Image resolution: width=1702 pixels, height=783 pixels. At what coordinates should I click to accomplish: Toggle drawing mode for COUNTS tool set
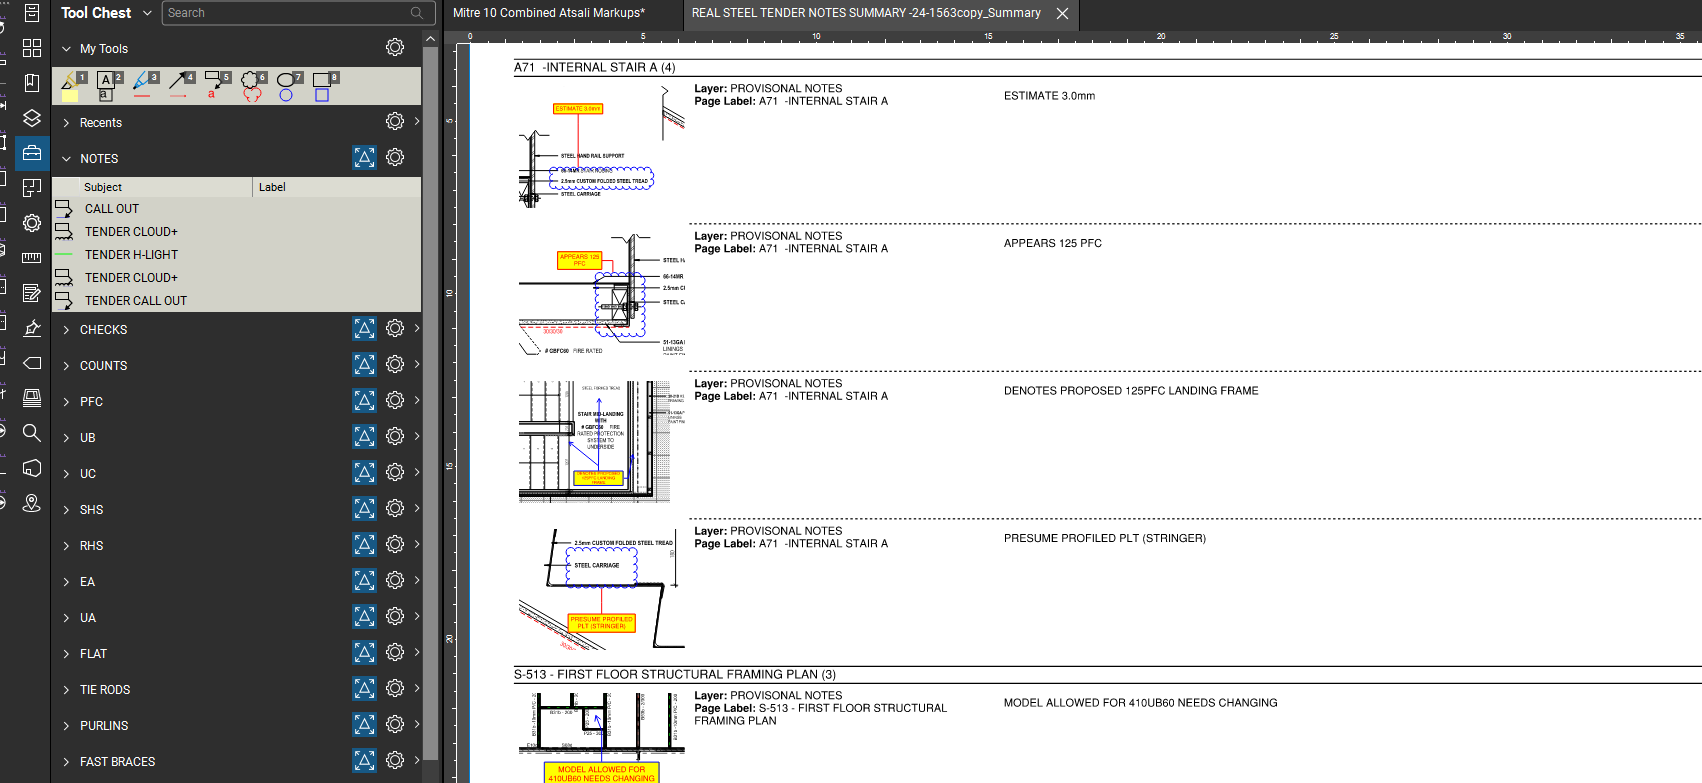pyautogui.click(x=364, y=364)
